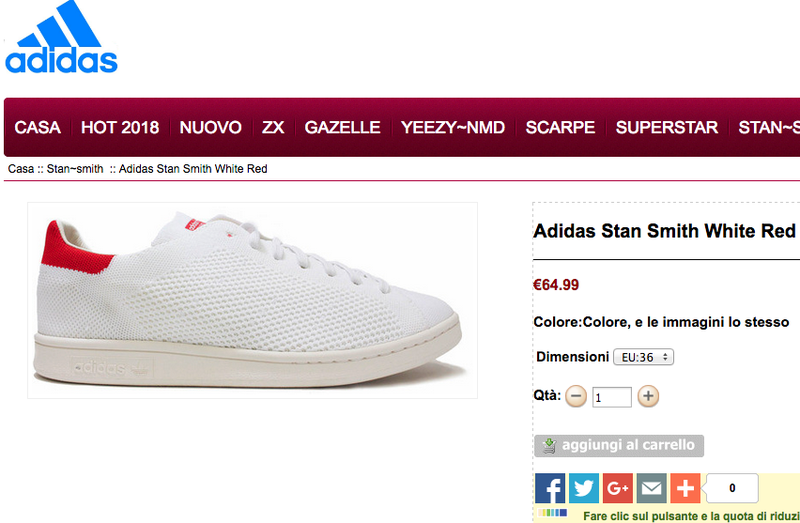Navigate to SUPERSTAR in the menu

(x=667, y=128)
